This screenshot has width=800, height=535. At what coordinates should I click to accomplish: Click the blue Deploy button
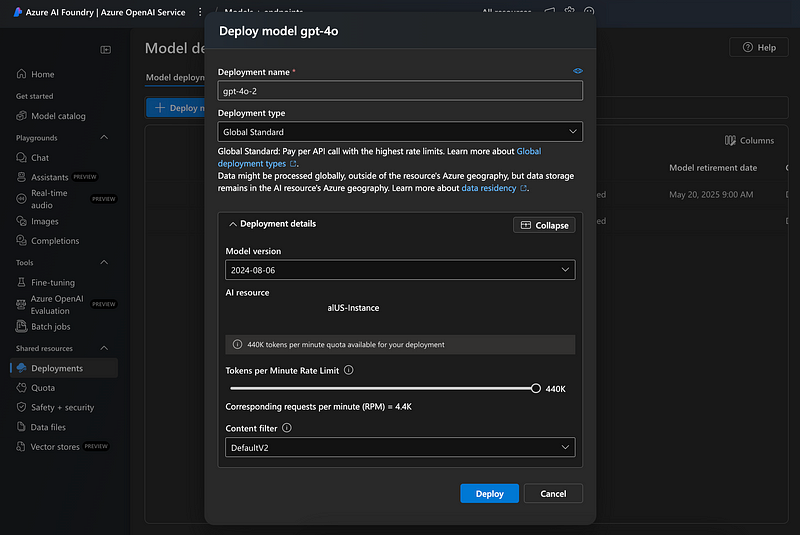click(489, 493)
